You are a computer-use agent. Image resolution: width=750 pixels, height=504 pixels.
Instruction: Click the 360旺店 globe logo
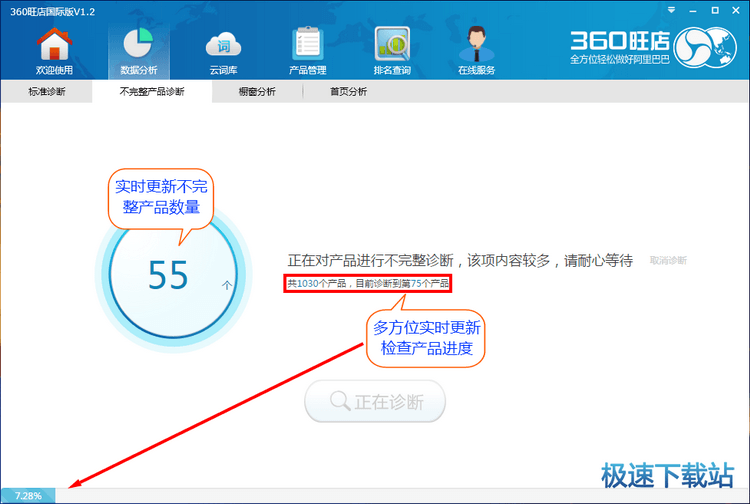705,47
